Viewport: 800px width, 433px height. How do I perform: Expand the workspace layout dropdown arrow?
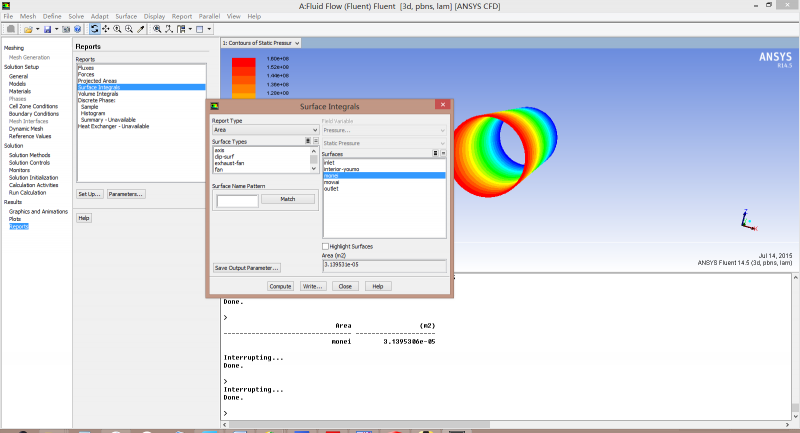[190, 30]
